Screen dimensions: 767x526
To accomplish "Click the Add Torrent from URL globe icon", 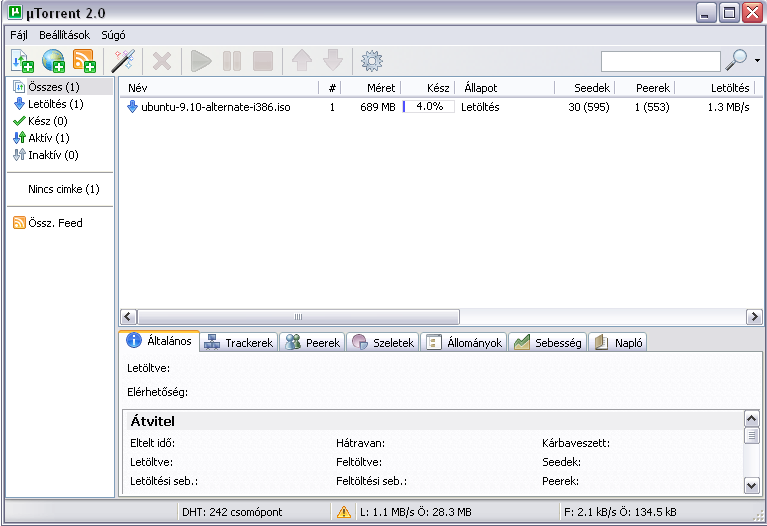I will (53, 61).
